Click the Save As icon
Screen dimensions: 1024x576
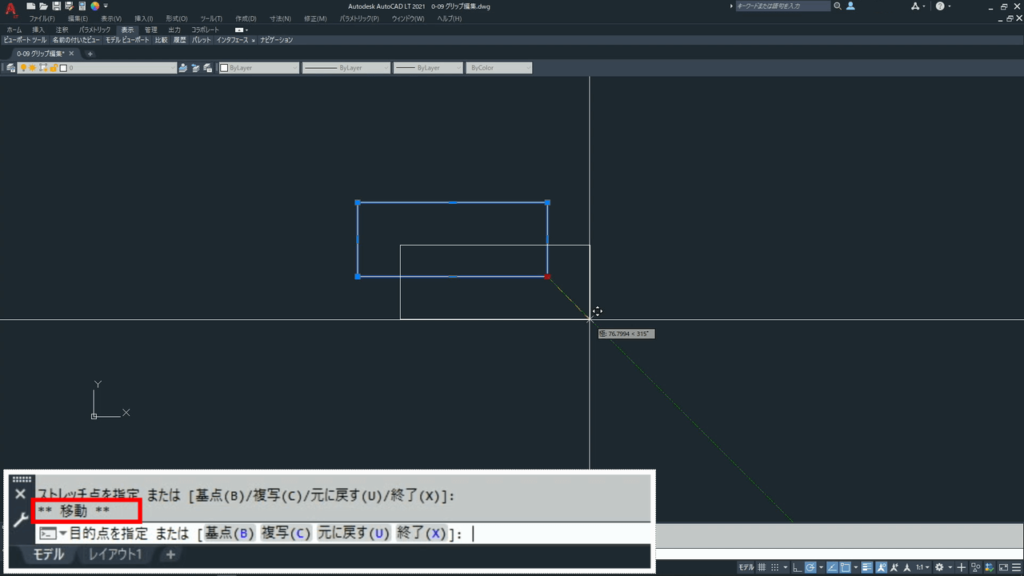[69, 6]
